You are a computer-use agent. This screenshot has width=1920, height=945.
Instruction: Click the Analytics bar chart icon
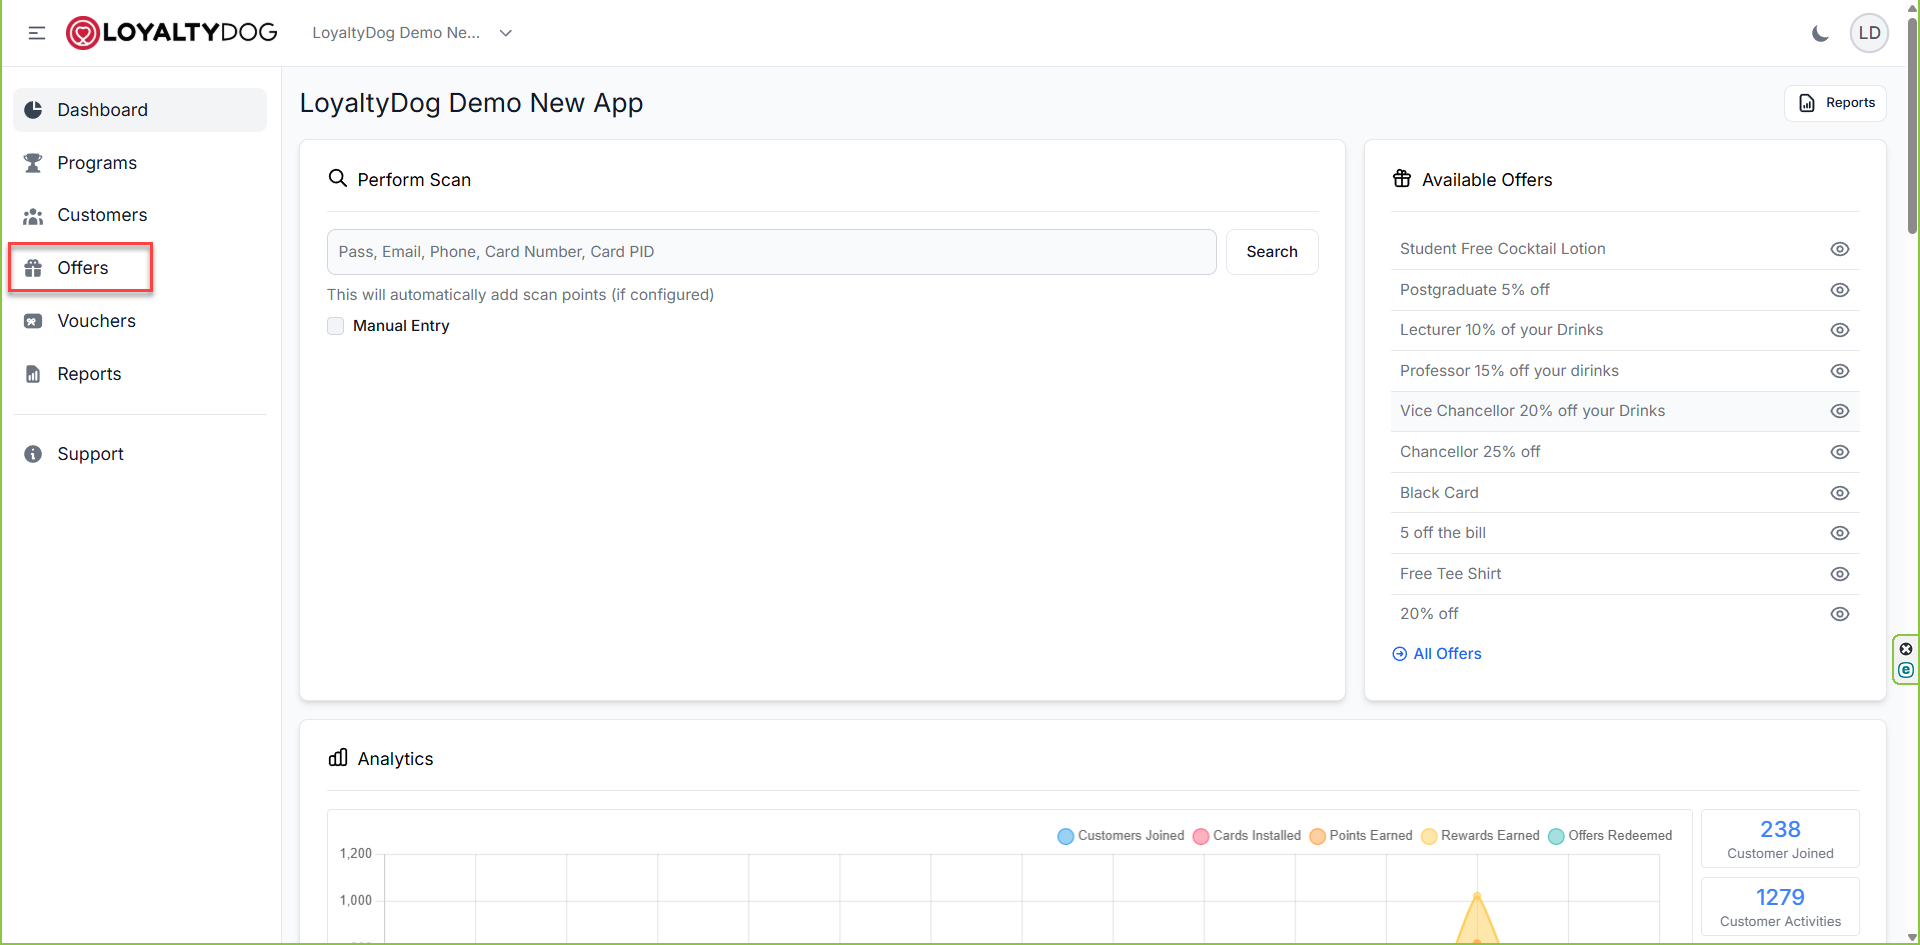point(338,757)
